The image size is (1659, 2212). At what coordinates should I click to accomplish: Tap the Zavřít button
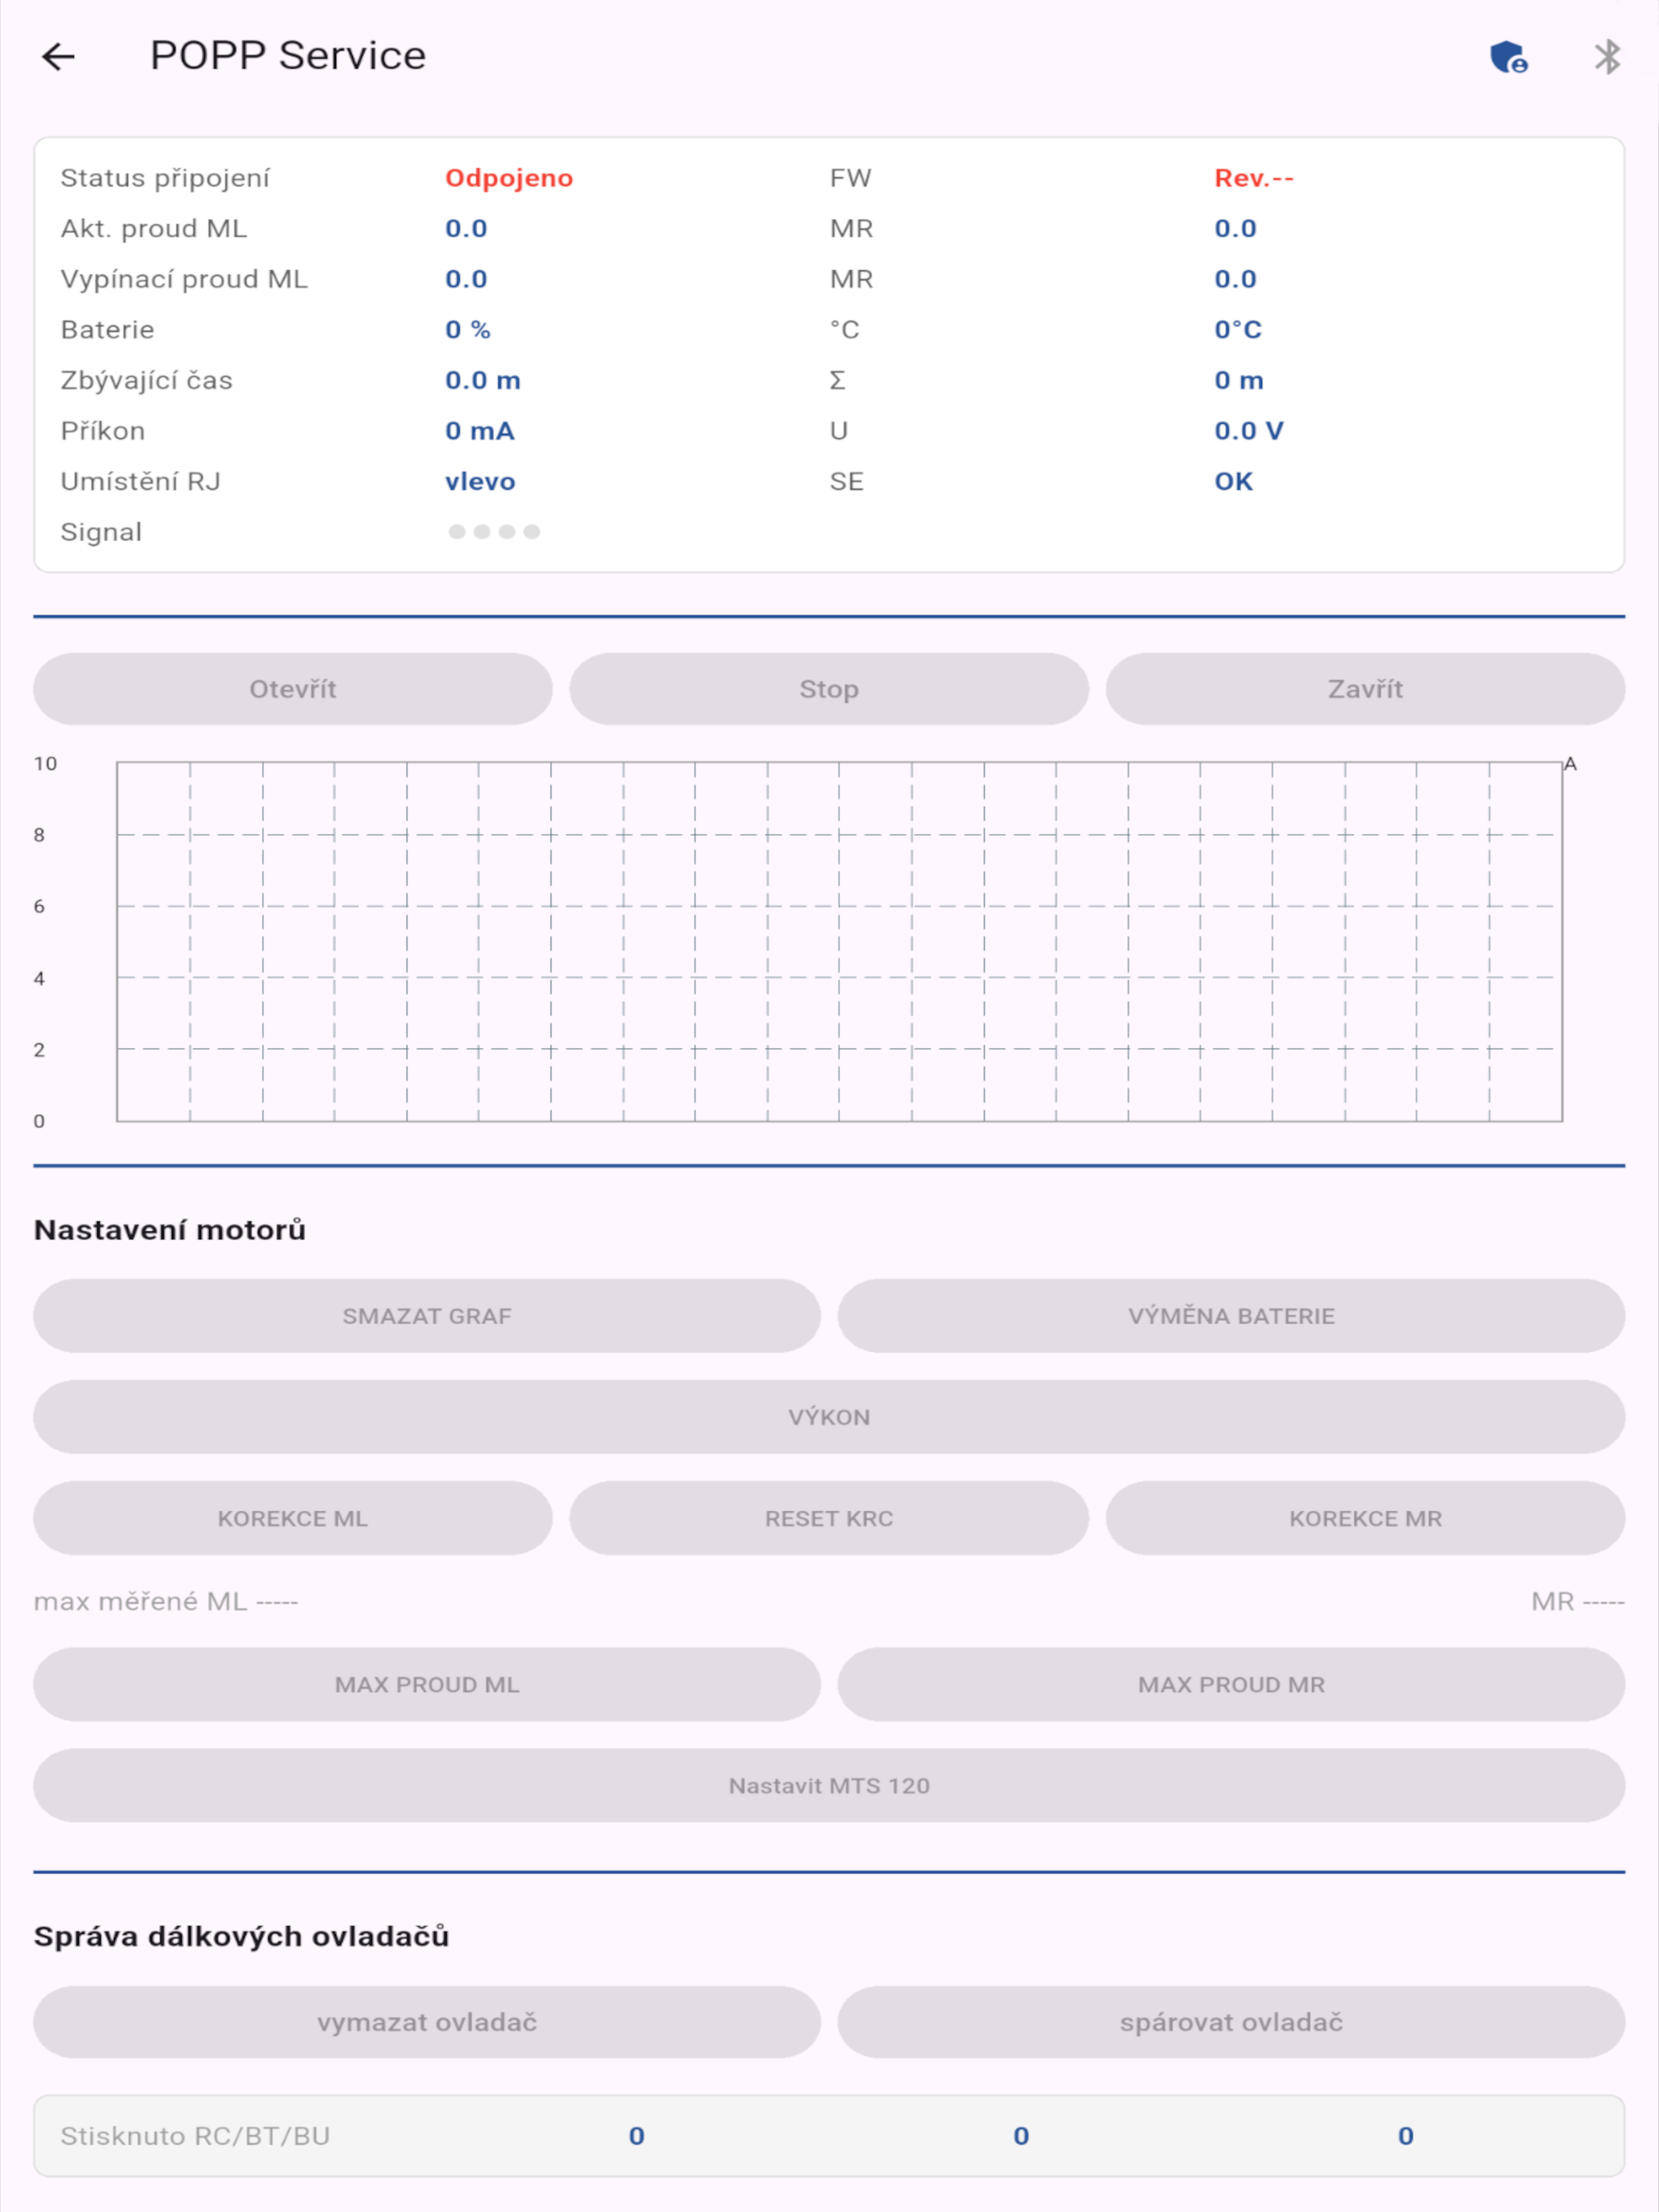point(1365,689)
